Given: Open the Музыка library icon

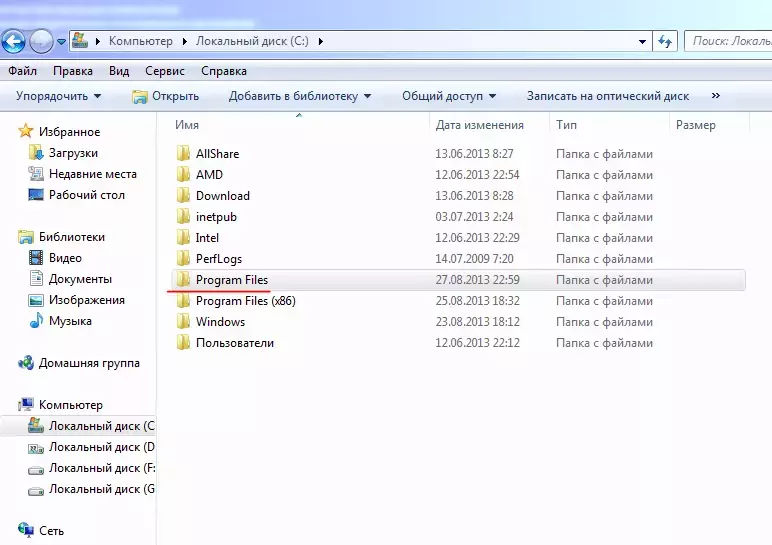Looking at the screenshot, I should point(36,321).
